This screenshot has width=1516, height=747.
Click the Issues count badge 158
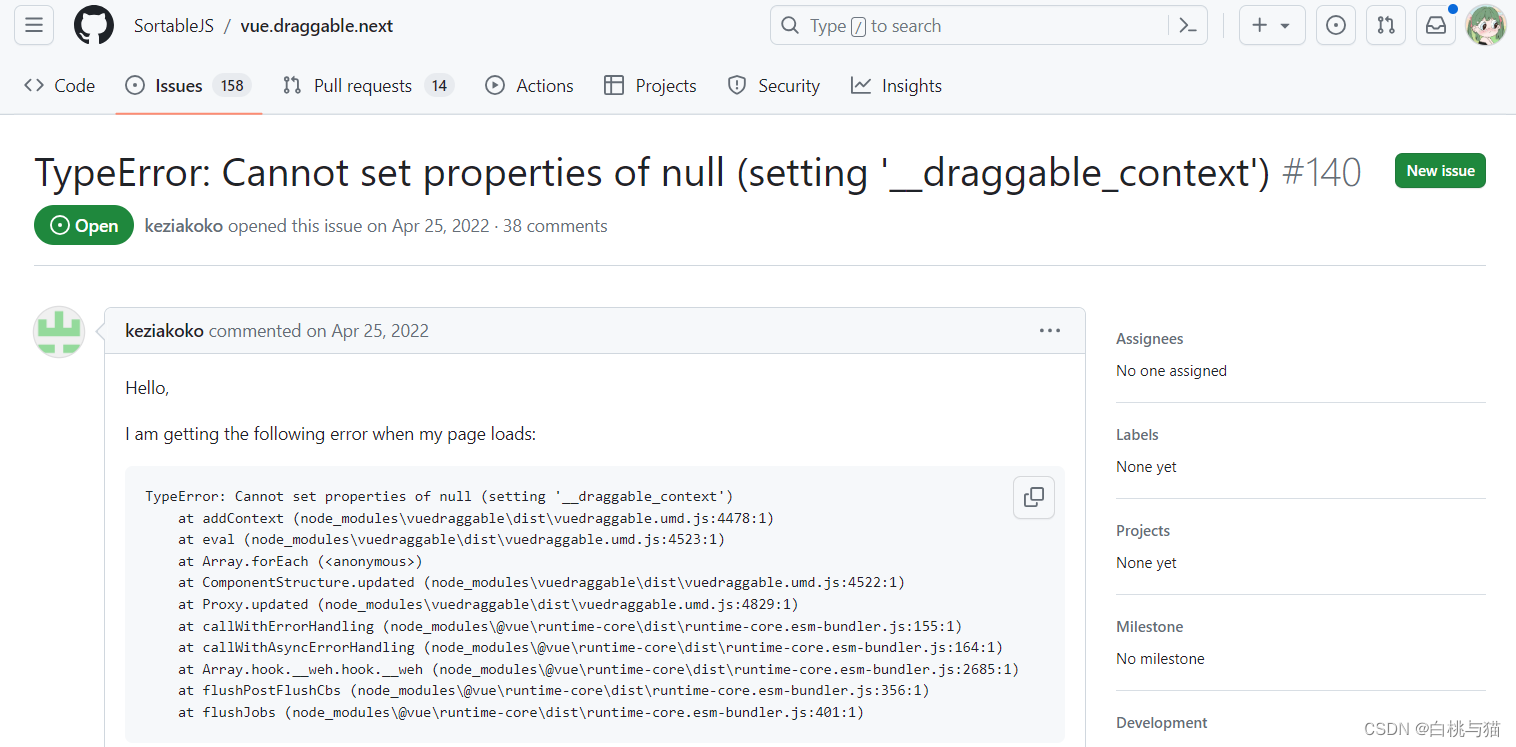[x=232, y=86]
